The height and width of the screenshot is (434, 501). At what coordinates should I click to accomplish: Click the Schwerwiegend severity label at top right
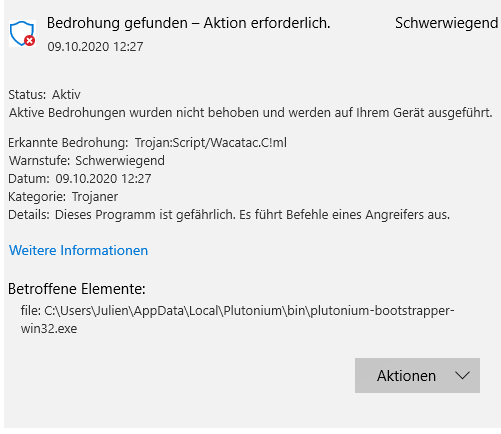tap(446, 23)
